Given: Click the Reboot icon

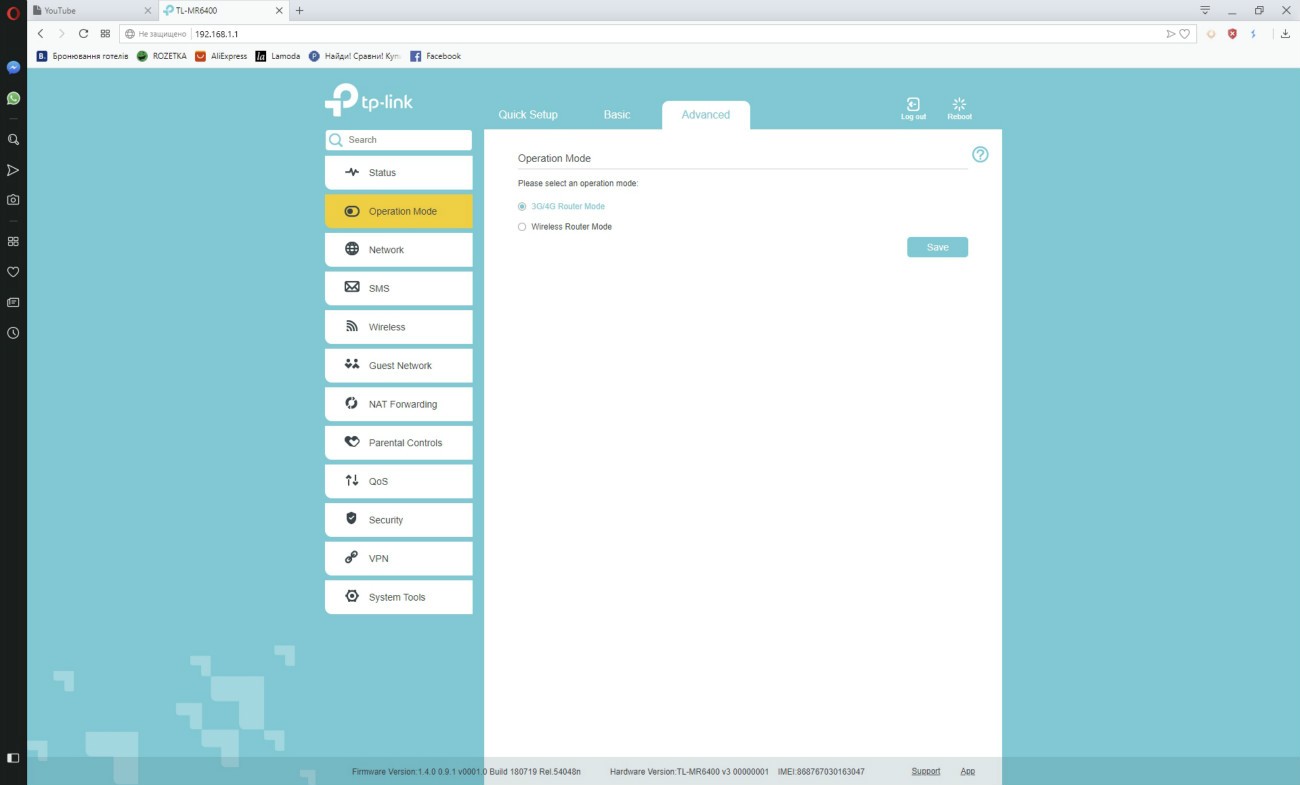Looking at the screenshot, I should tap(959, 105).
